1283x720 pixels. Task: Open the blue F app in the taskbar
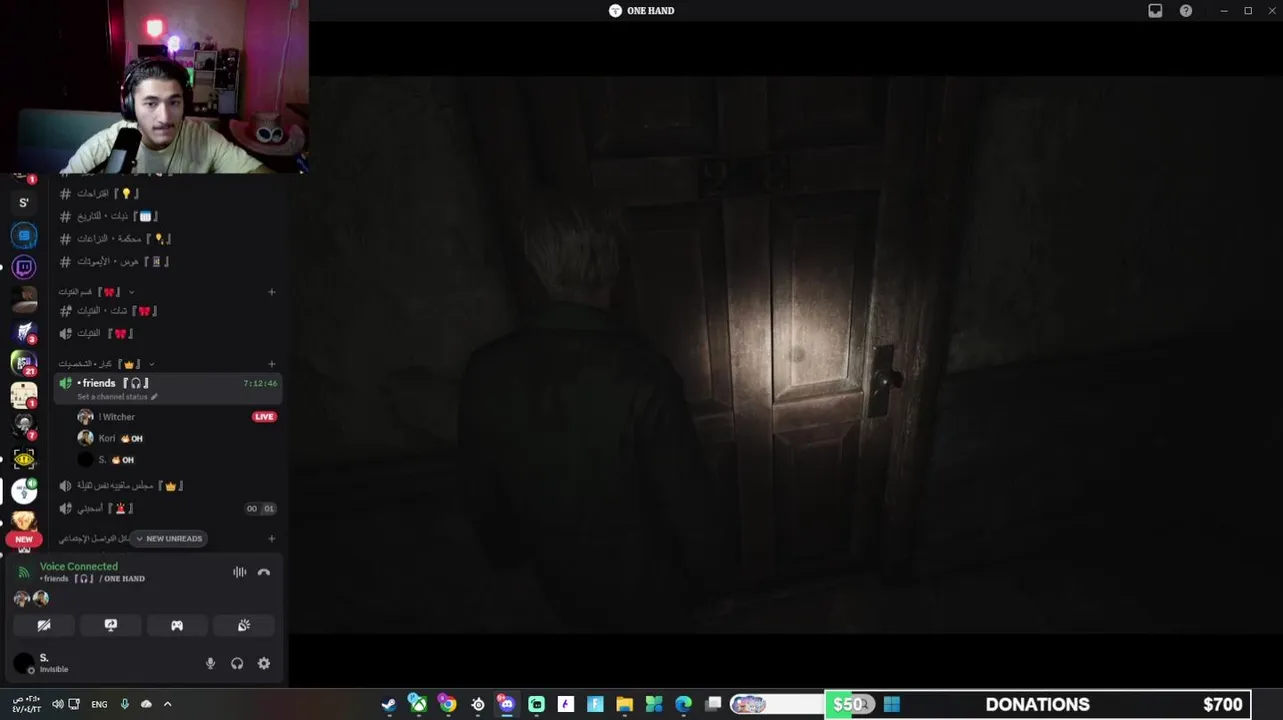(595, 704)
